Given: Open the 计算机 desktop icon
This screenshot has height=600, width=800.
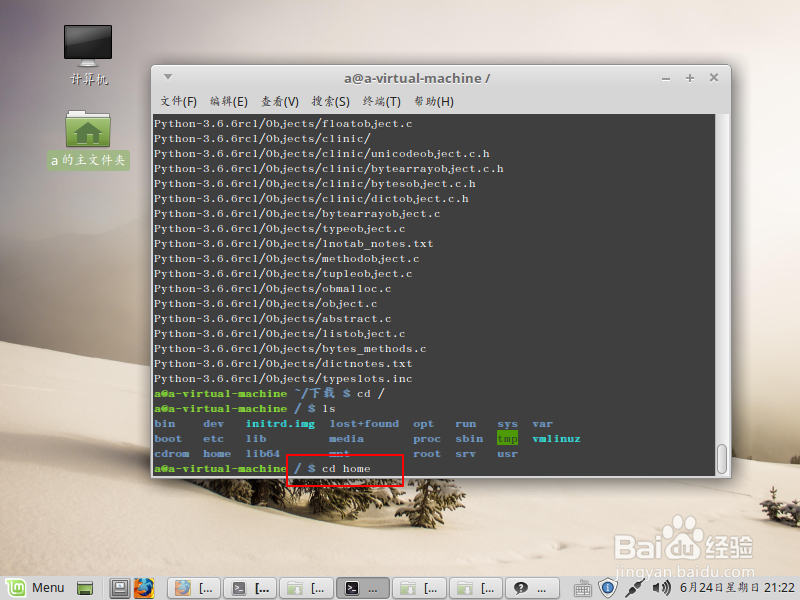Looking at the screenshot, I should tap(86, 45).
